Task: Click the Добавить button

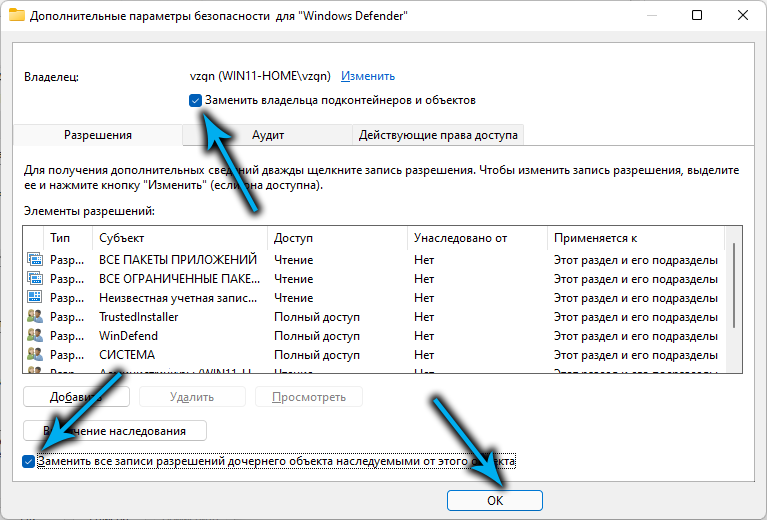Action: 76,396
